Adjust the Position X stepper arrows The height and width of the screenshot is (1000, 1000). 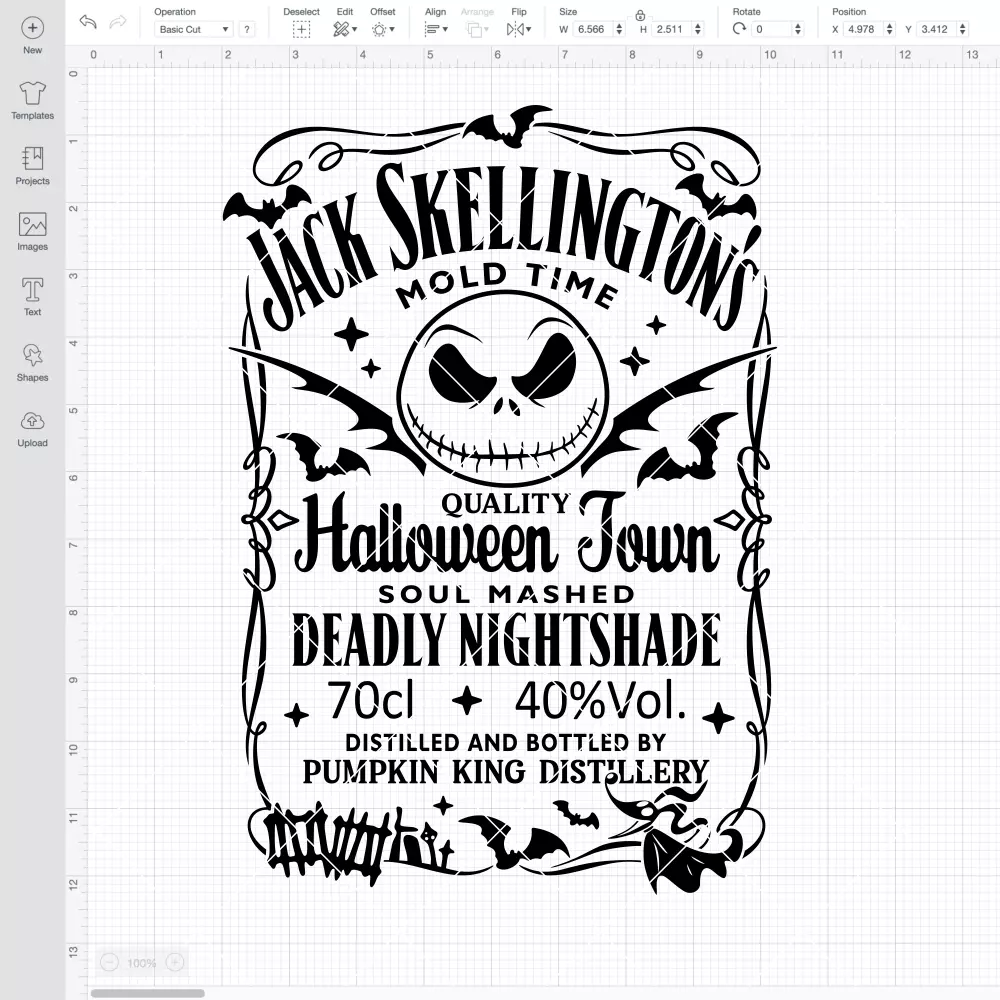tap(890, 29)
